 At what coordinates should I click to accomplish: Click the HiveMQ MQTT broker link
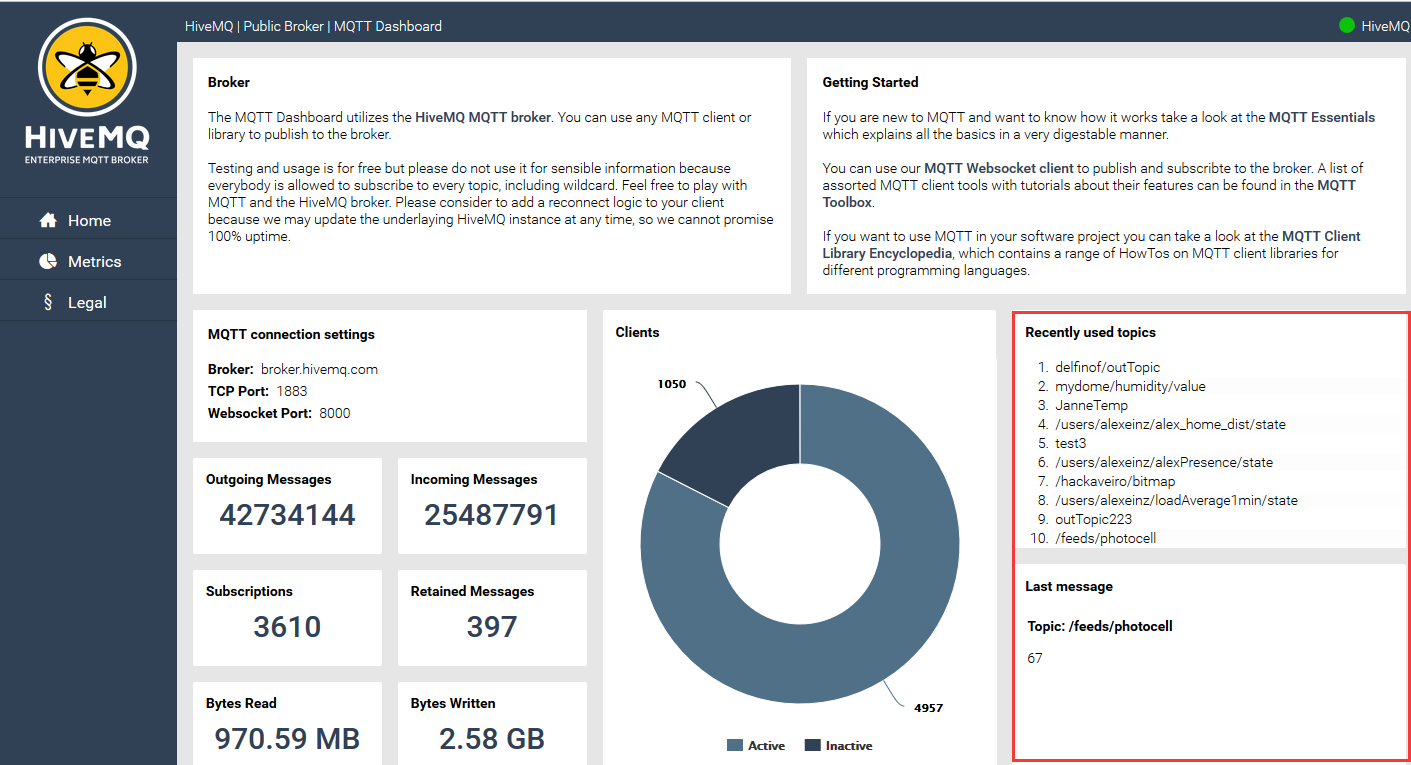483,117
